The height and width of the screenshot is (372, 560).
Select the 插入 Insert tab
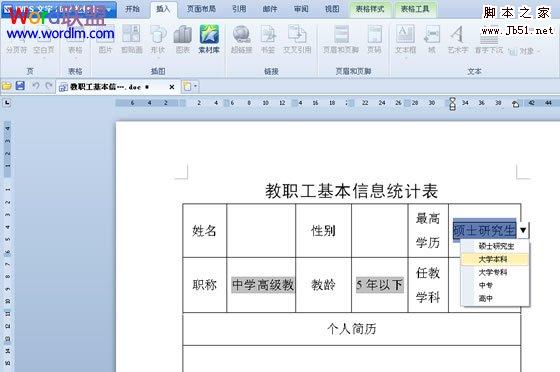(x=163, y=9)
